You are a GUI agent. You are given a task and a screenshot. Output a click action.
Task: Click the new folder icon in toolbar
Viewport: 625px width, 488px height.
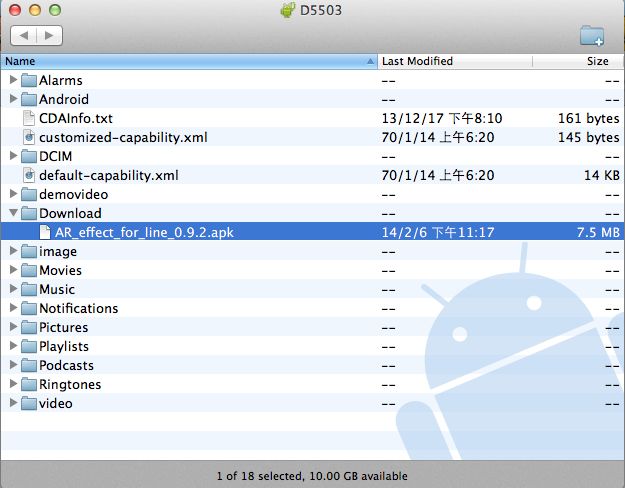591,36
